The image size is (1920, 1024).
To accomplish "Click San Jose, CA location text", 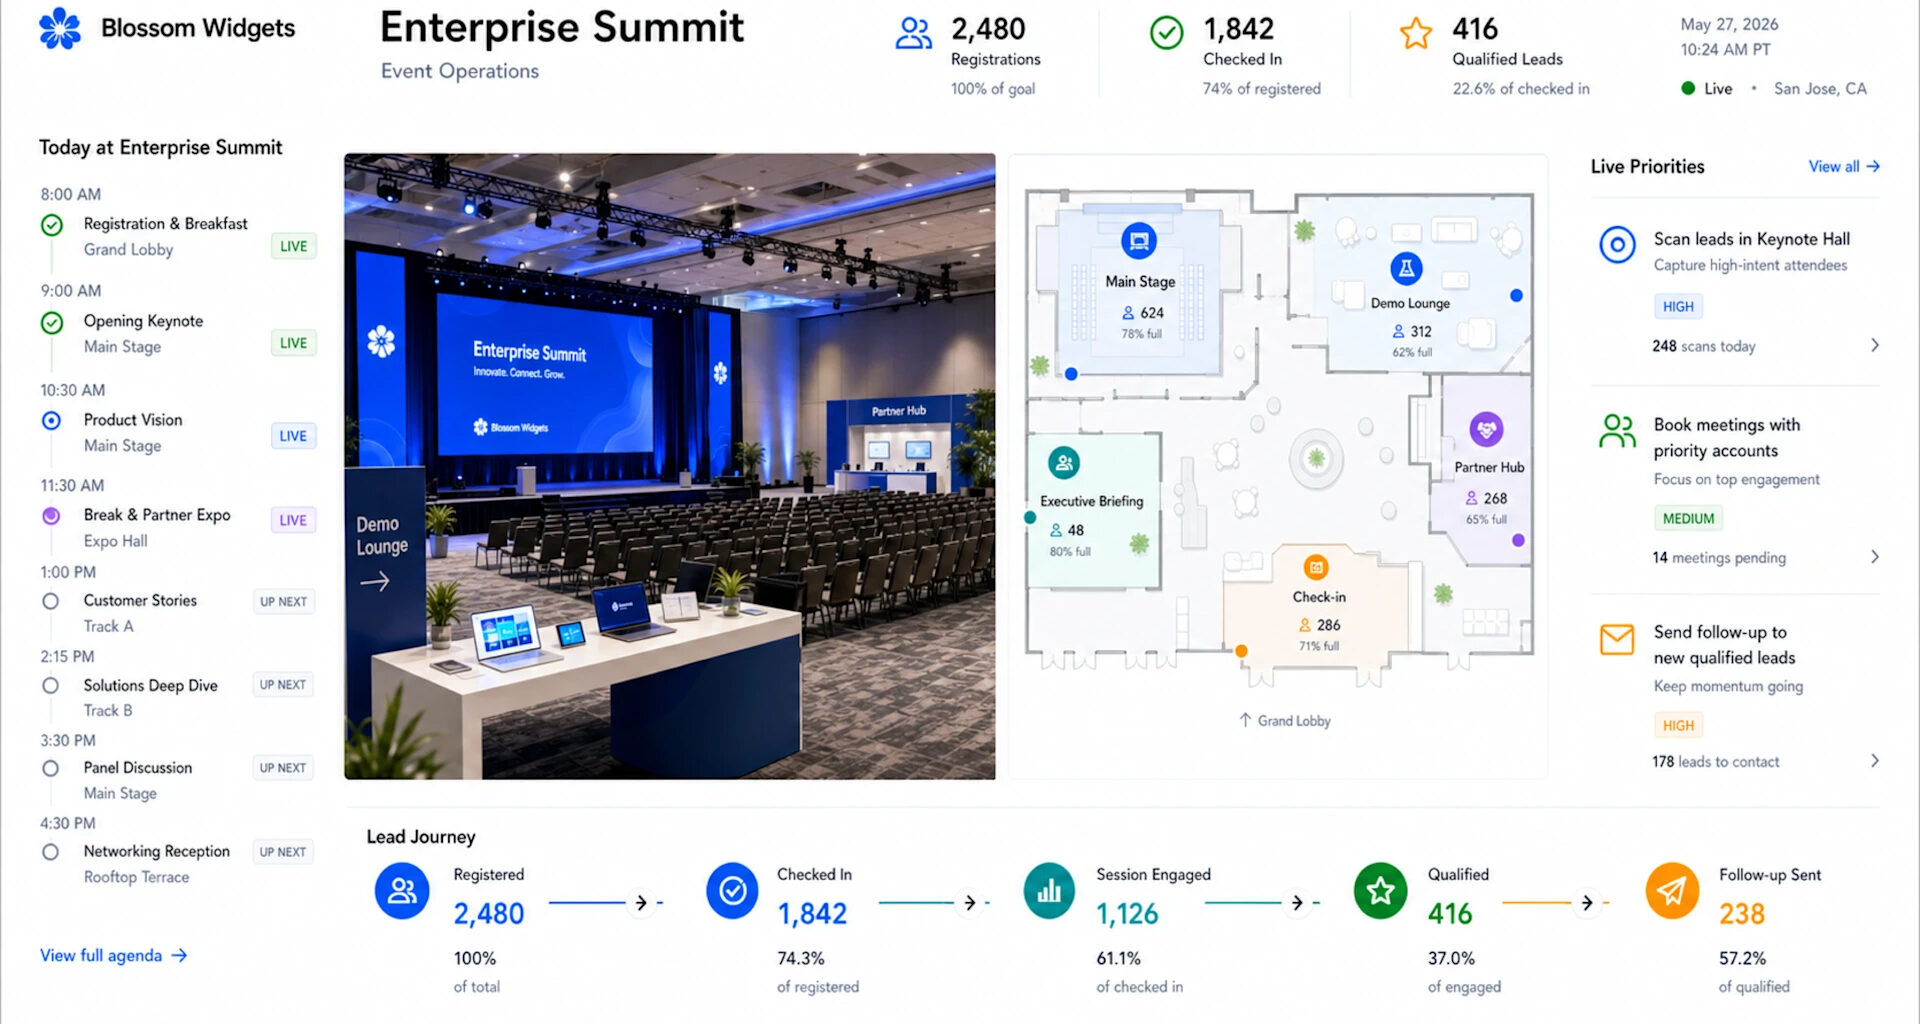I will click(x=1820, y=89).
